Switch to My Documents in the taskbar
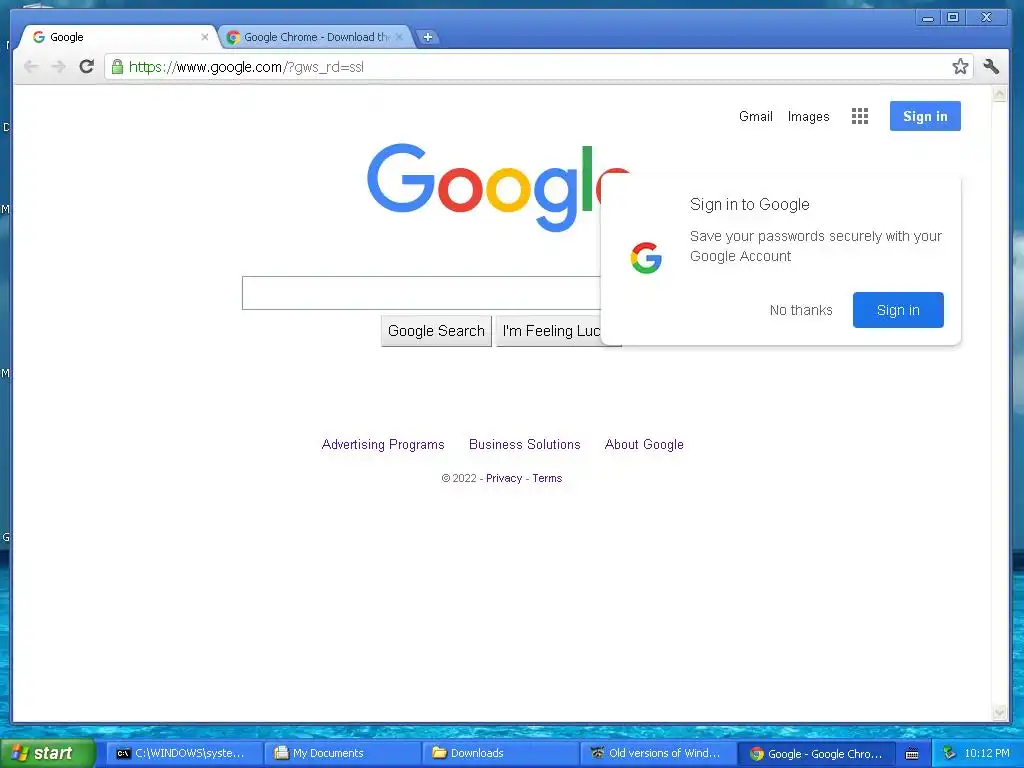Image resolution: width=1024 pixels, height=768 pixels. (343, 753)
